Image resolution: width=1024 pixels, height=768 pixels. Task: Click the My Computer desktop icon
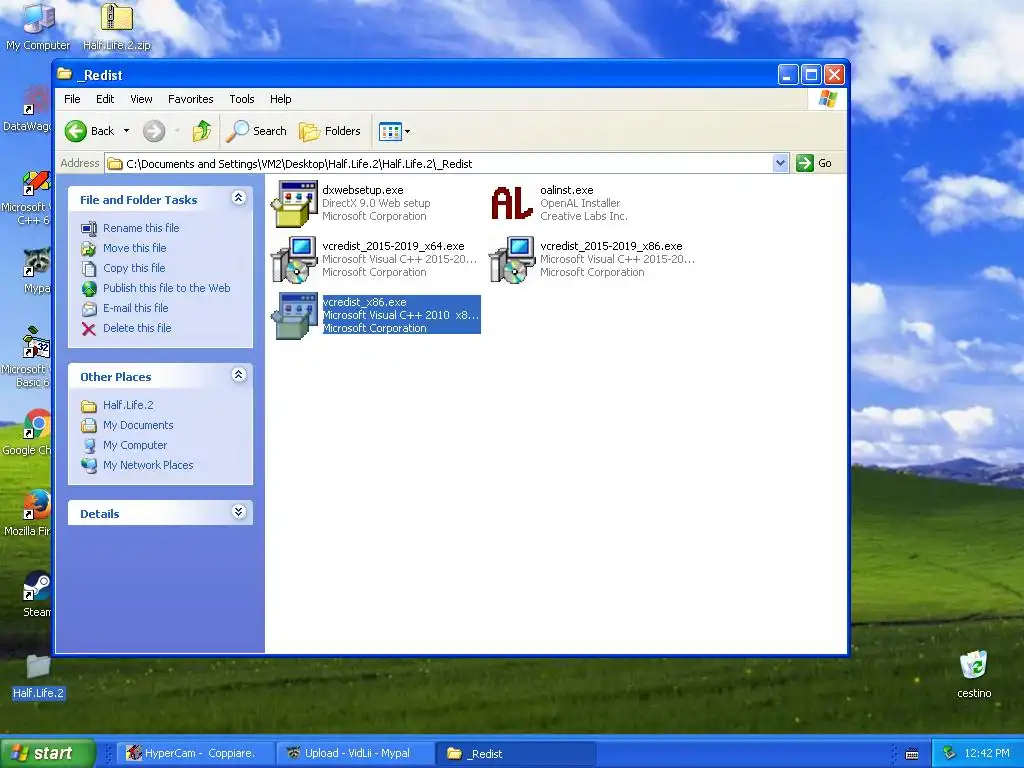38,18
